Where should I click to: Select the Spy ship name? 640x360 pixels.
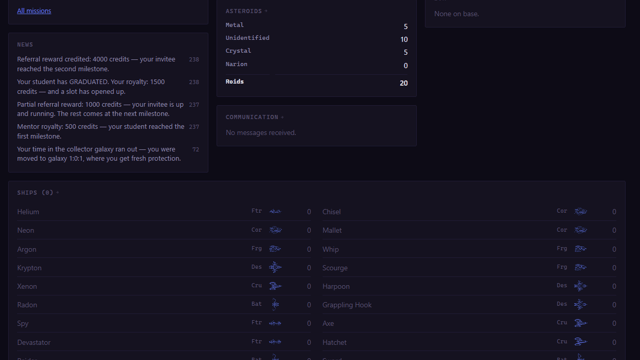[x=22, y=324]
